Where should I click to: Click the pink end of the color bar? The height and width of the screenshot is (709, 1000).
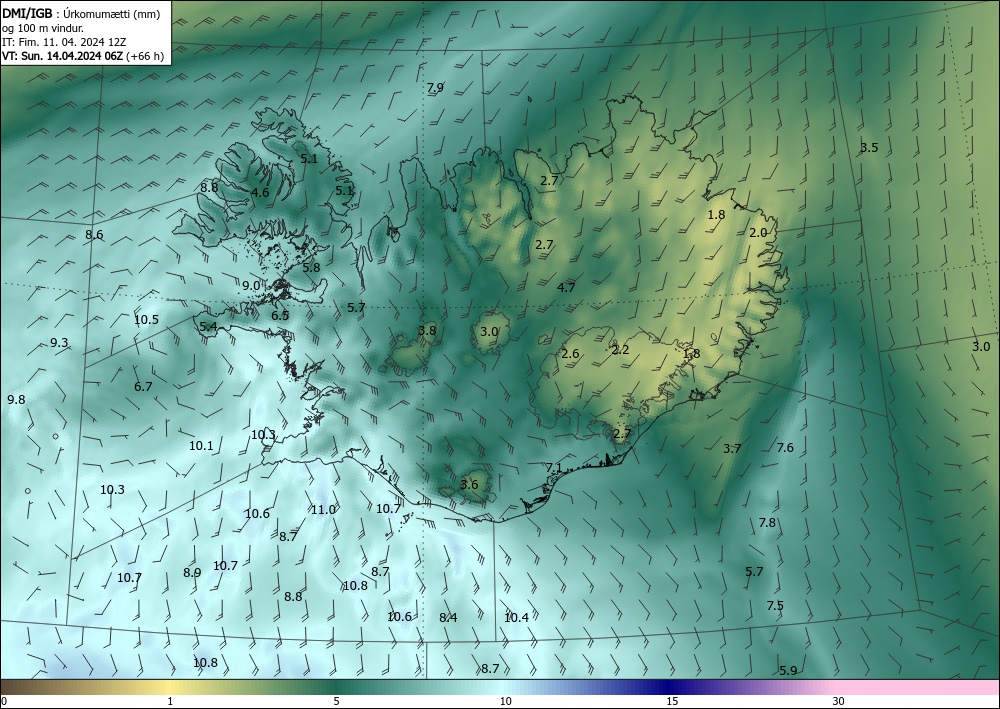point(918,687)
